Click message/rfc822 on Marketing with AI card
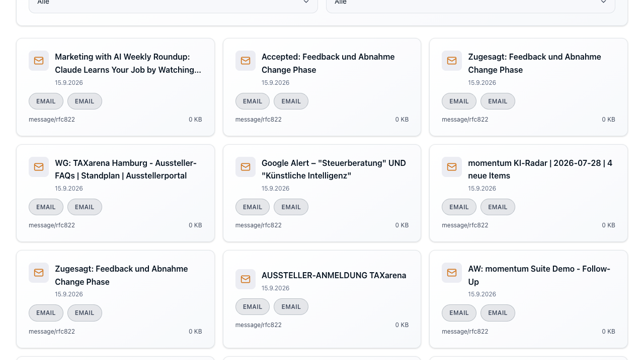This screenshot has height=360, width=640. 52,120
